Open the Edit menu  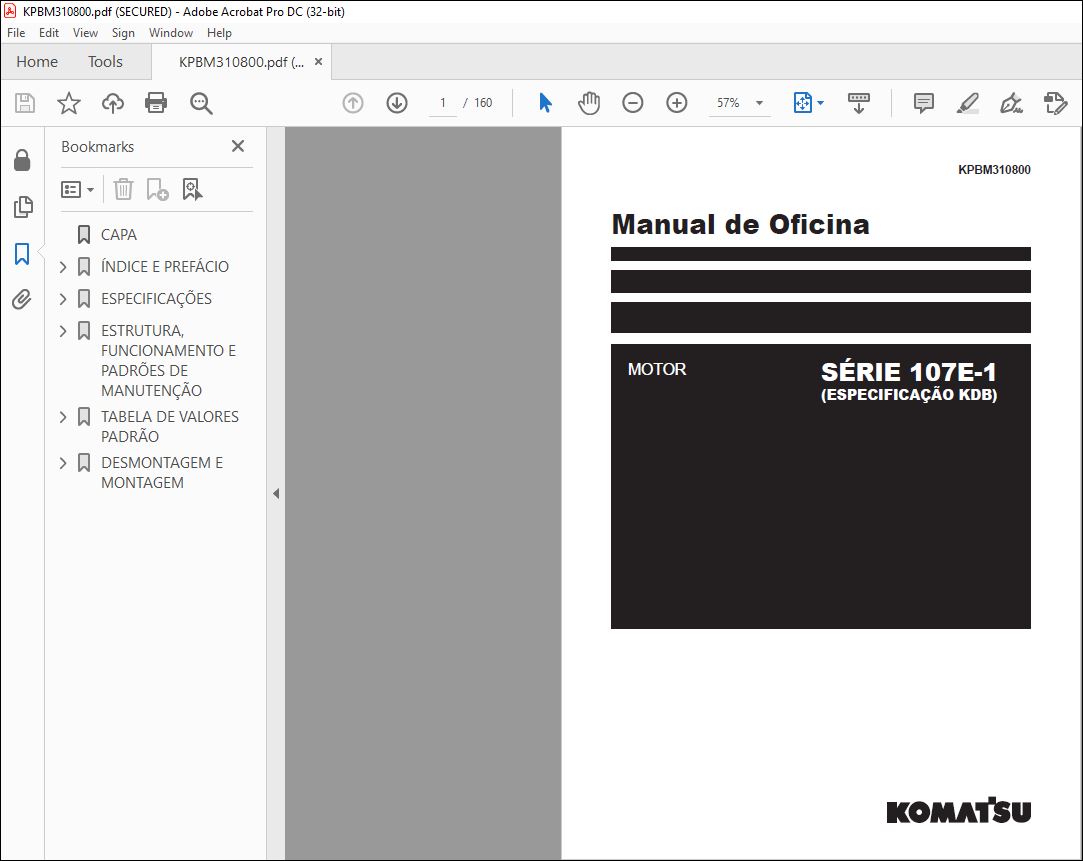(x=48, y=32)
